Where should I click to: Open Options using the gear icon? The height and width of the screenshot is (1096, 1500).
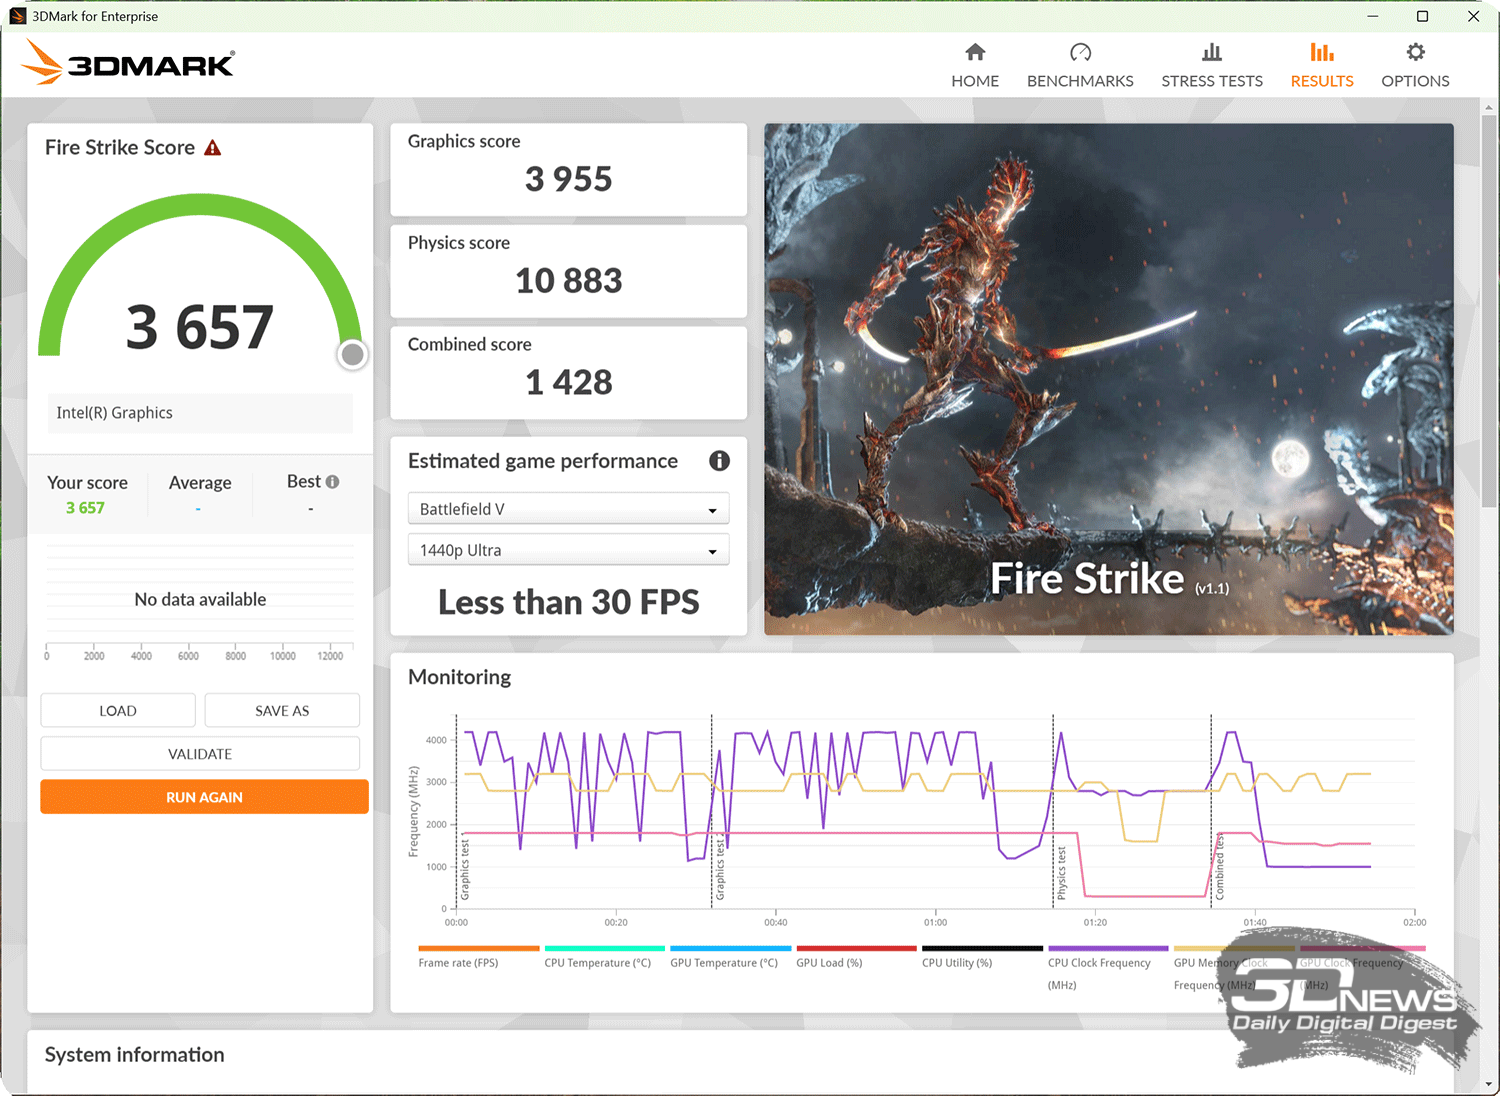(1415, 53)
